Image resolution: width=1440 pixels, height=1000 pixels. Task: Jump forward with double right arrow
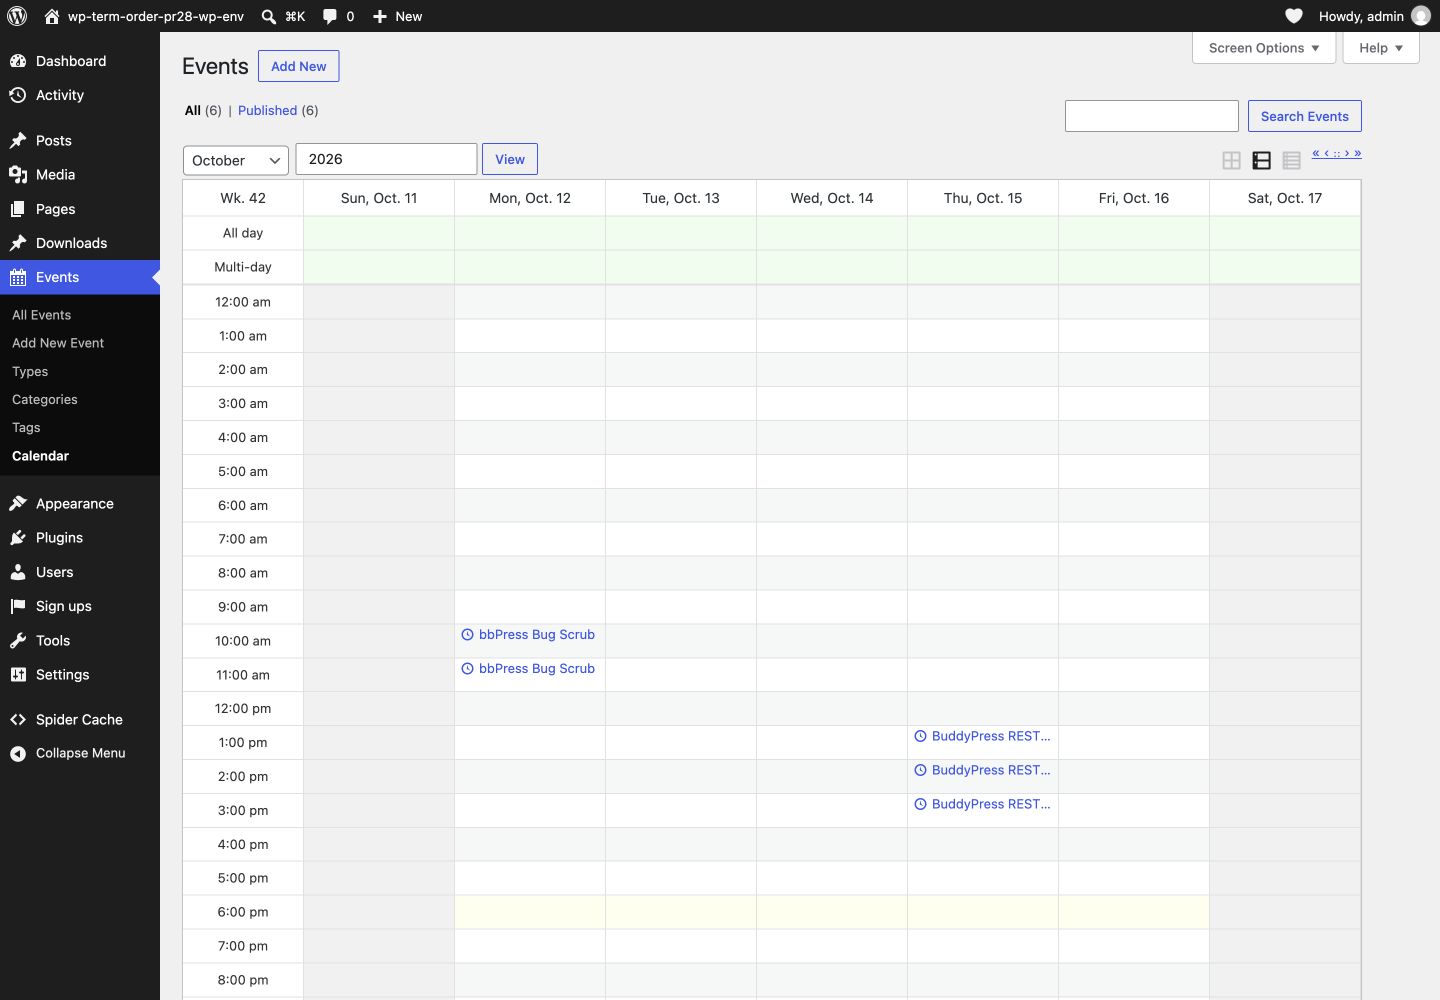pos(1357,153)
